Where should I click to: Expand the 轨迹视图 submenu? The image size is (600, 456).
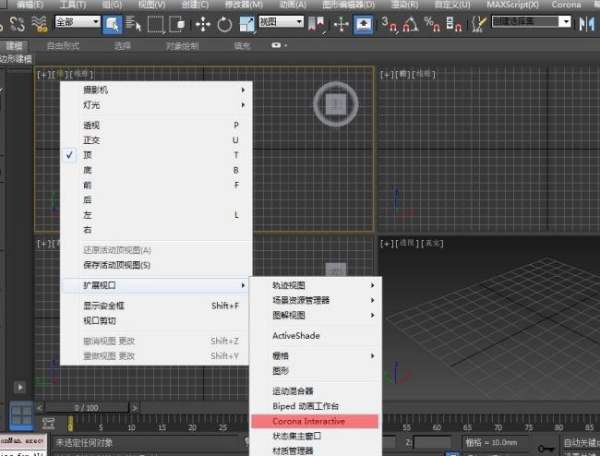(316, 285)
